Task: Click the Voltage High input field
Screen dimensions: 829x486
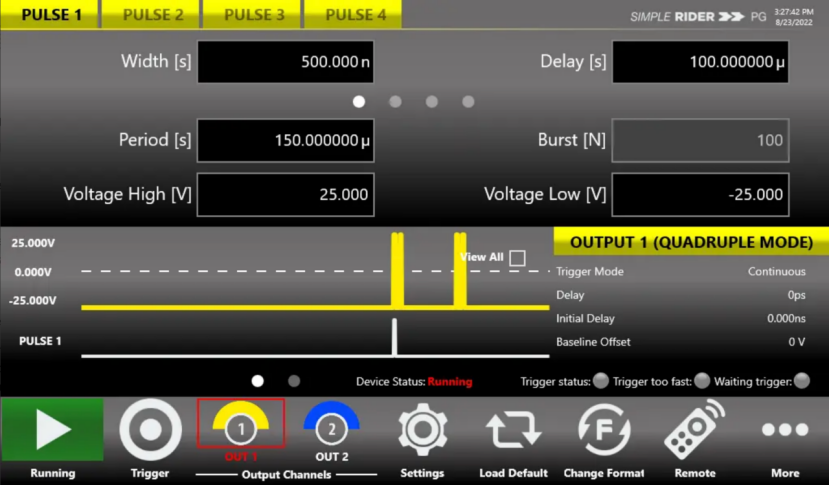Action: point(285,194)
